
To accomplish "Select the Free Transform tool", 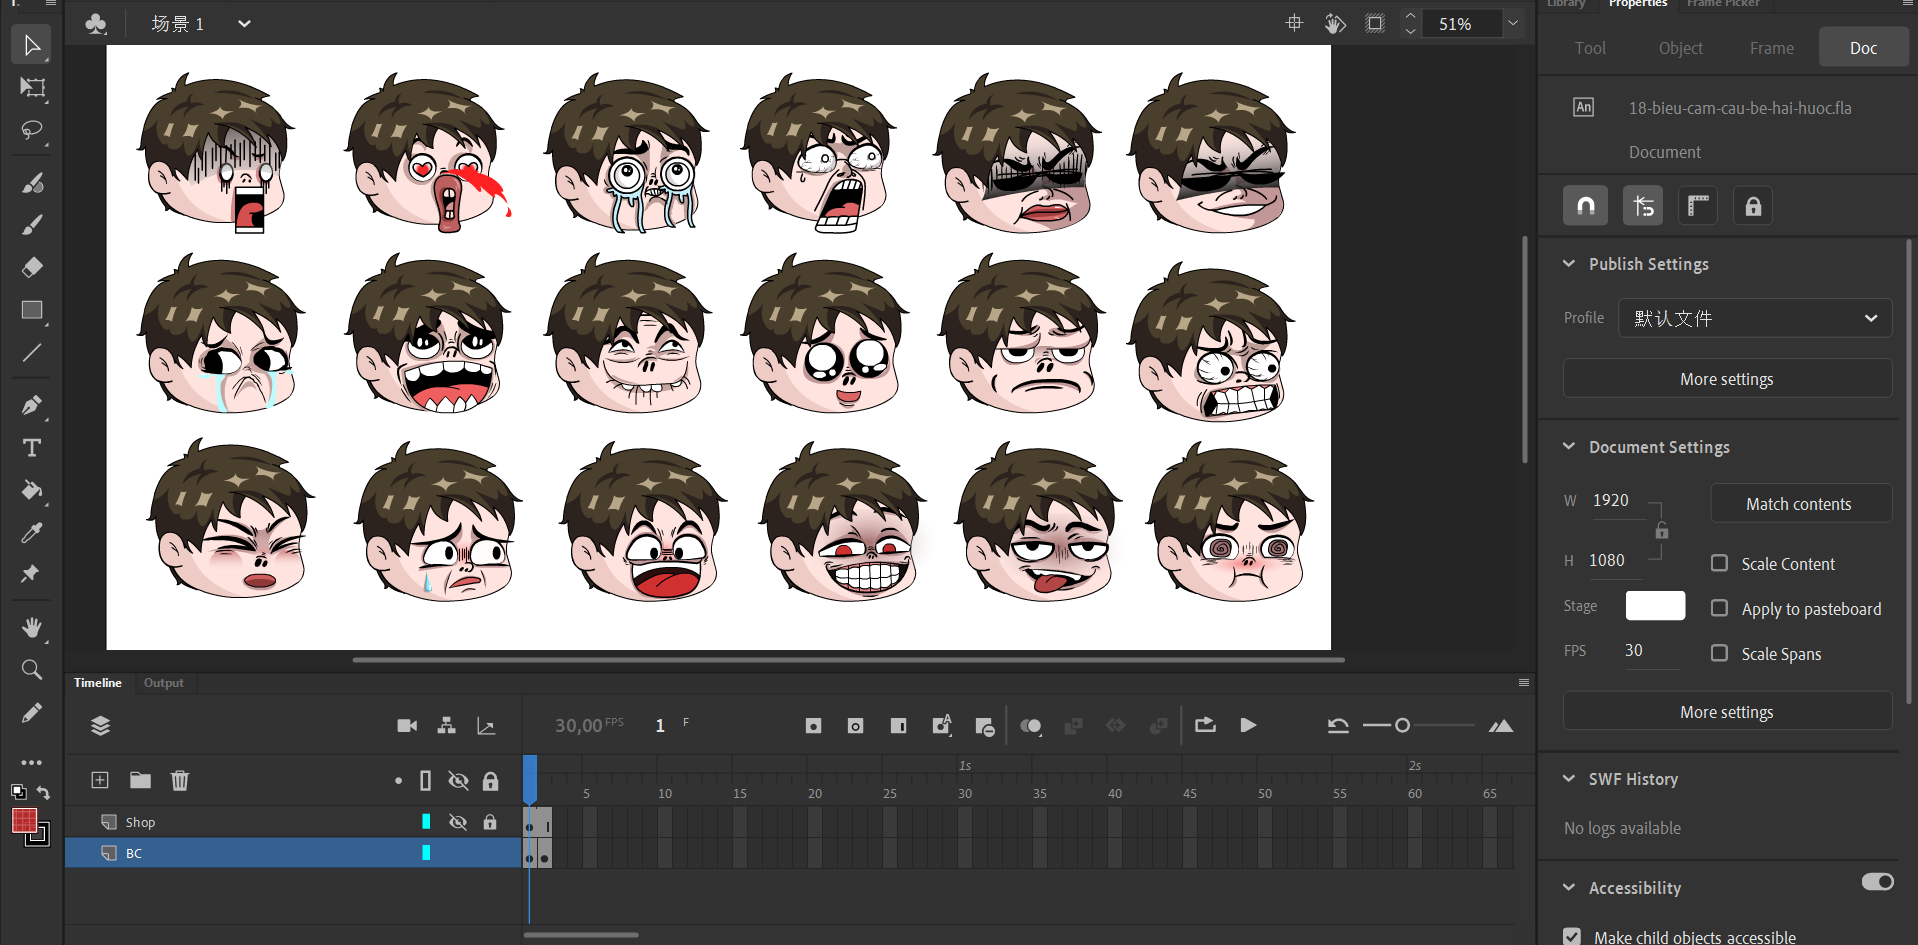I will pyautogui.click(x=32, y=88).
